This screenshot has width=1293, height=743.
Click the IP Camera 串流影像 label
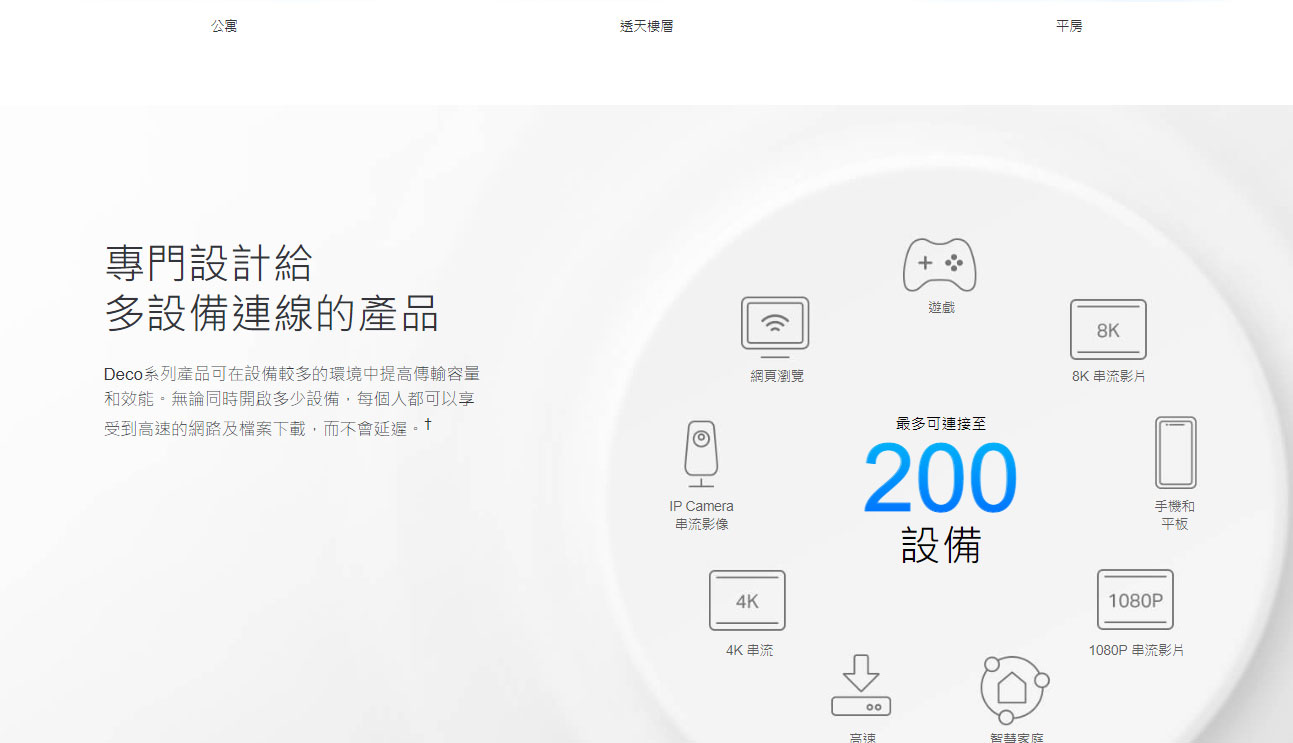coord(701,515)
